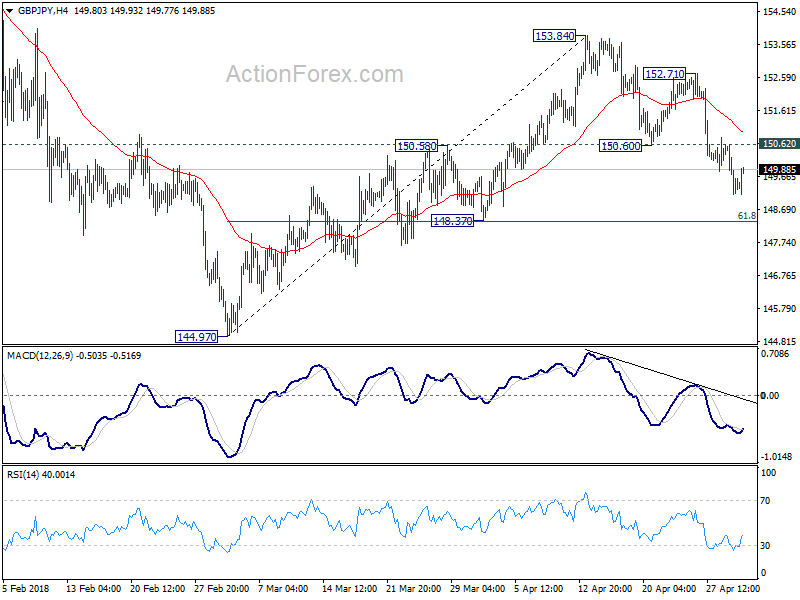Screen dimensions: 800x600
Task: Select the 145.790 price axis value
Action: point(779,309)
